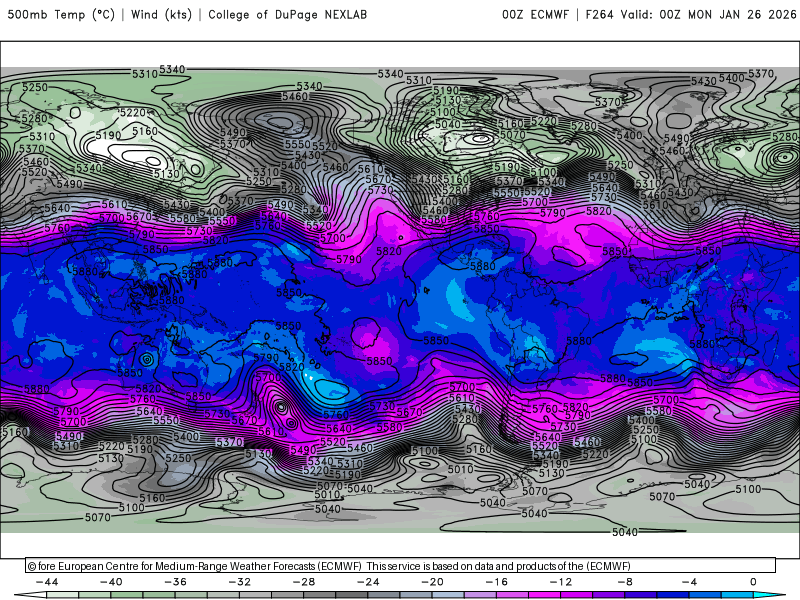The image size is (800, 600).
Task: Click the 0 value on the color scale
Action: [754, 582]
